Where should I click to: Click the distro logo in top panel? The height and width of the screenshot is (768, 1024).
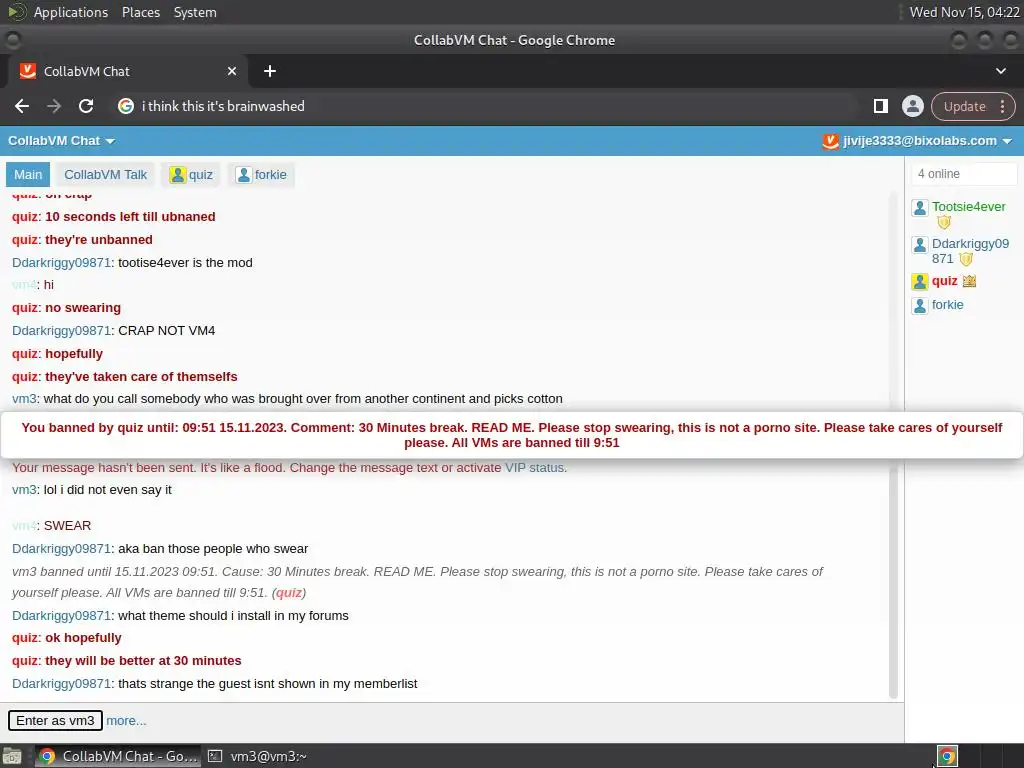[x=17, y=12]
